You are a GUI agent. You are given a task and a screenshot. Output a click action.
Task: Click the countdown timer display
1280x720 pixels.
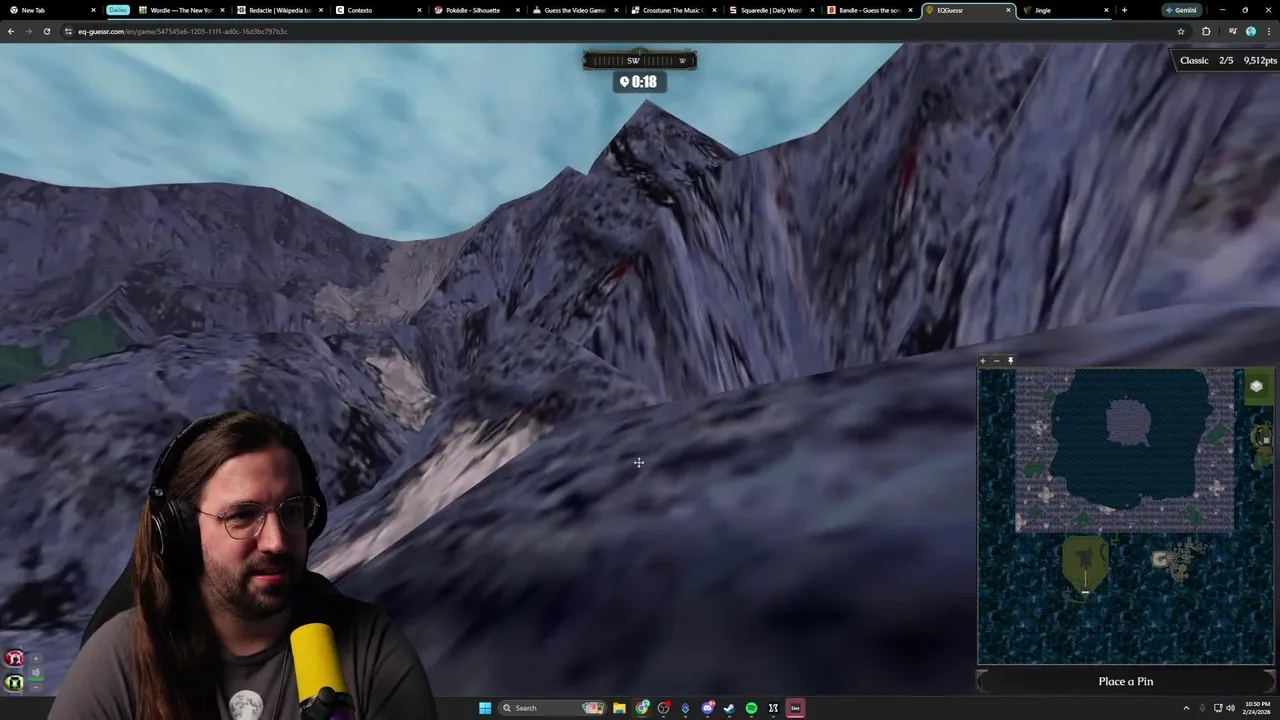coord(639,82)
